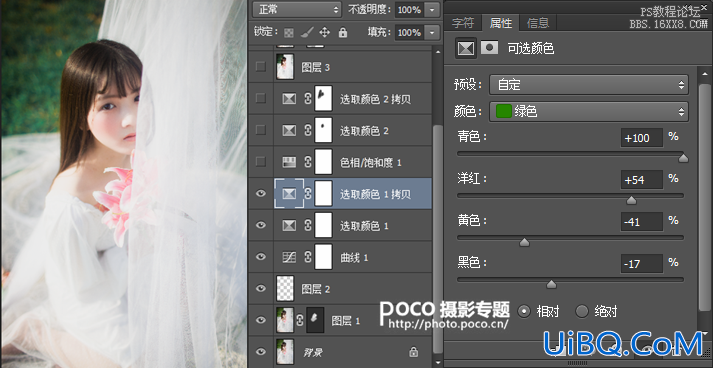Select the selective color adjustment icon in Properties
713x368 pixels.
[466, 48]
